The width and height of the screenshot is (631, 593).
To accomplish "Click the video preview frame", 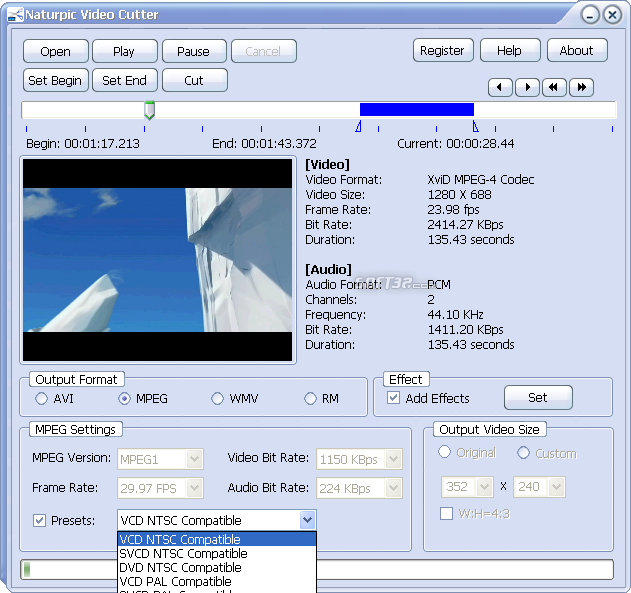I will [157, 260].
